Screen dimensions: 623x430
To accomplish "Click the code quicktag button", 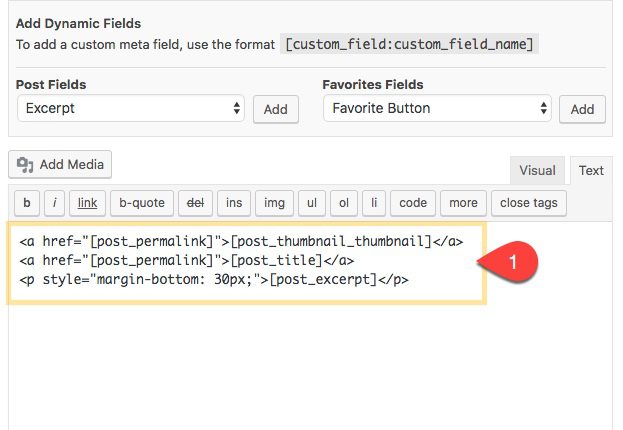I will click(413, 203).
